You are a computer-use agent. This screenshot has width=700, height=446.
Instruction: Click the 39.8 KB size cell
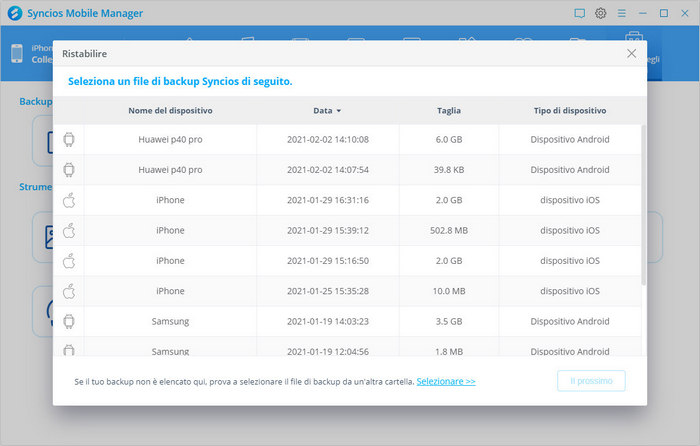[x=449, y=170]
